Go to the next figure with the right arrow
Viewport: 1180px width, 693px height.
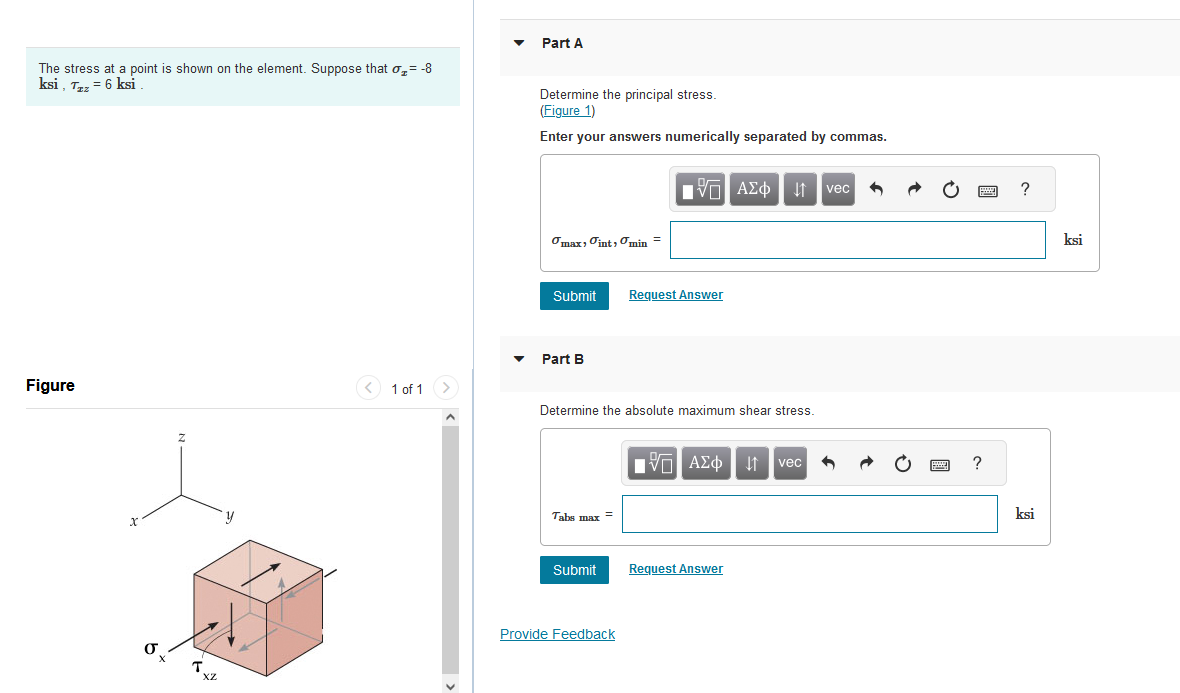[445, 387]
